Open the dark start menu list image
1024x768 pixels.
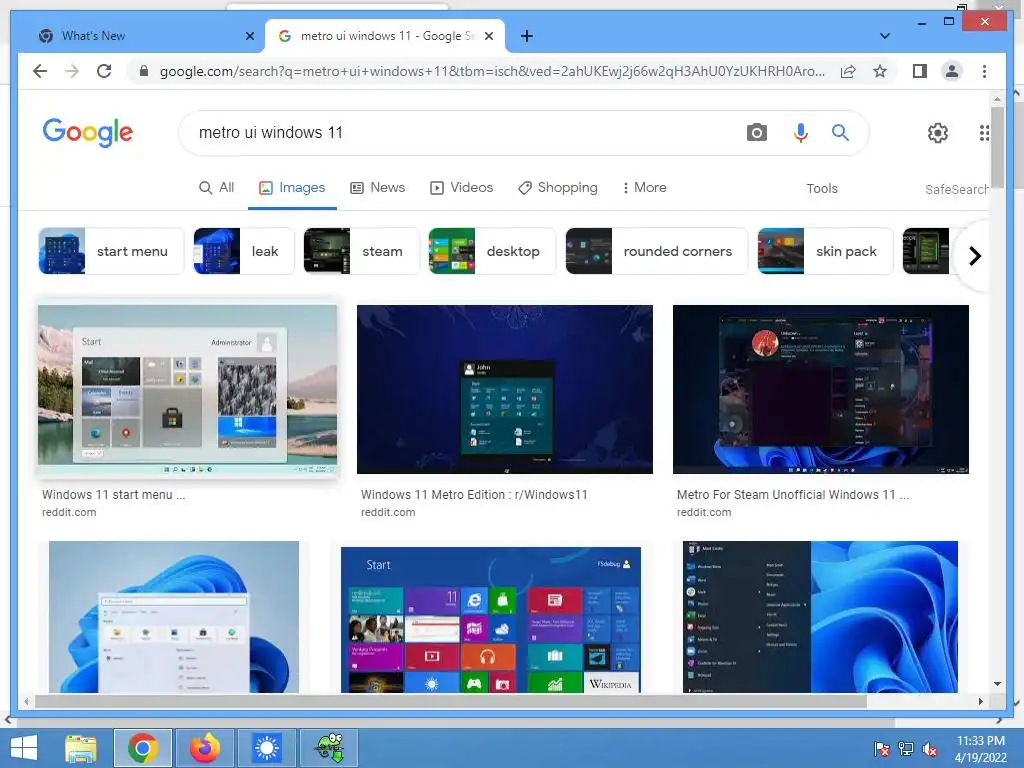click(x=820, y=616)
